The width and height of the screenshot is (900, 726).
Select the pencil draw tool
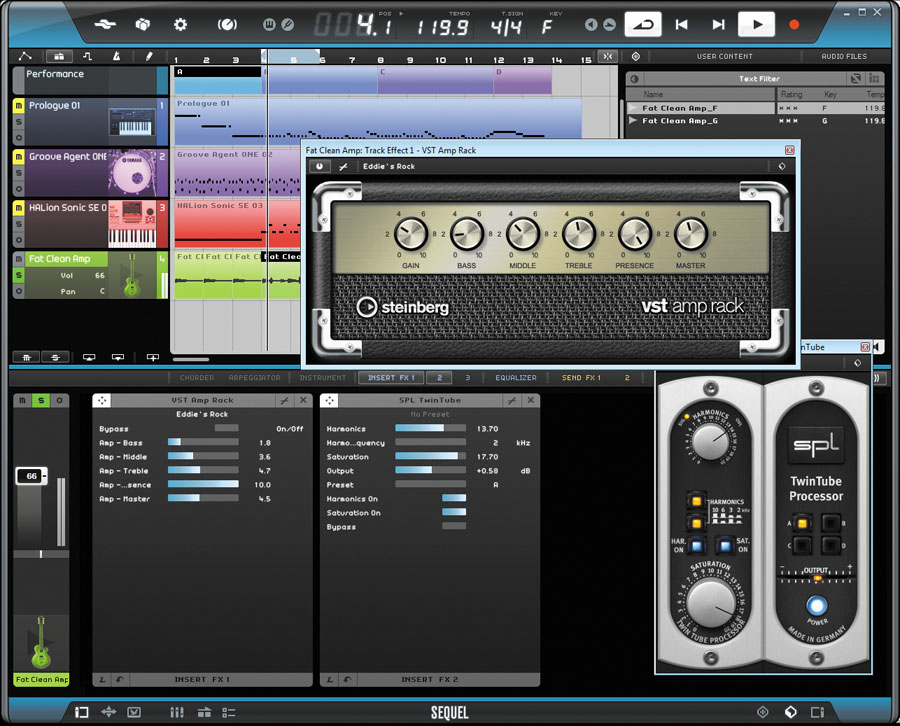click(149, 56)
